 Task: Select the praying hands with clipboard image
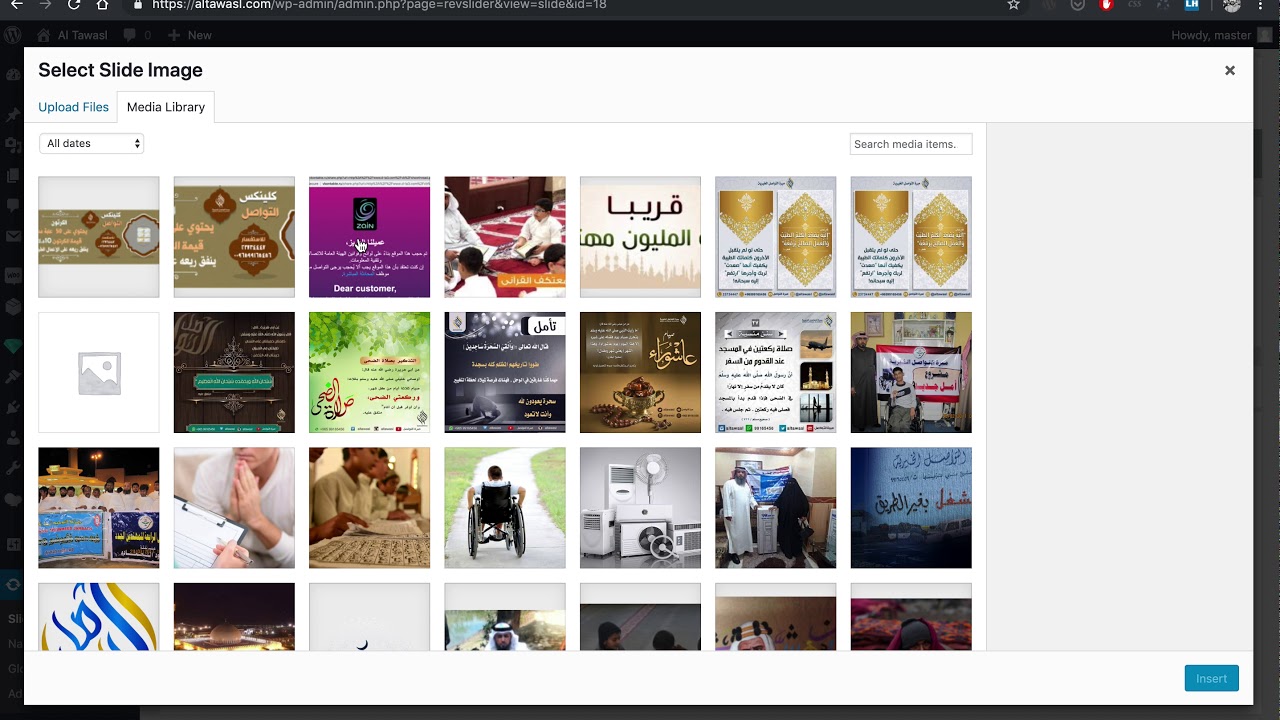[x=234, y=508]
